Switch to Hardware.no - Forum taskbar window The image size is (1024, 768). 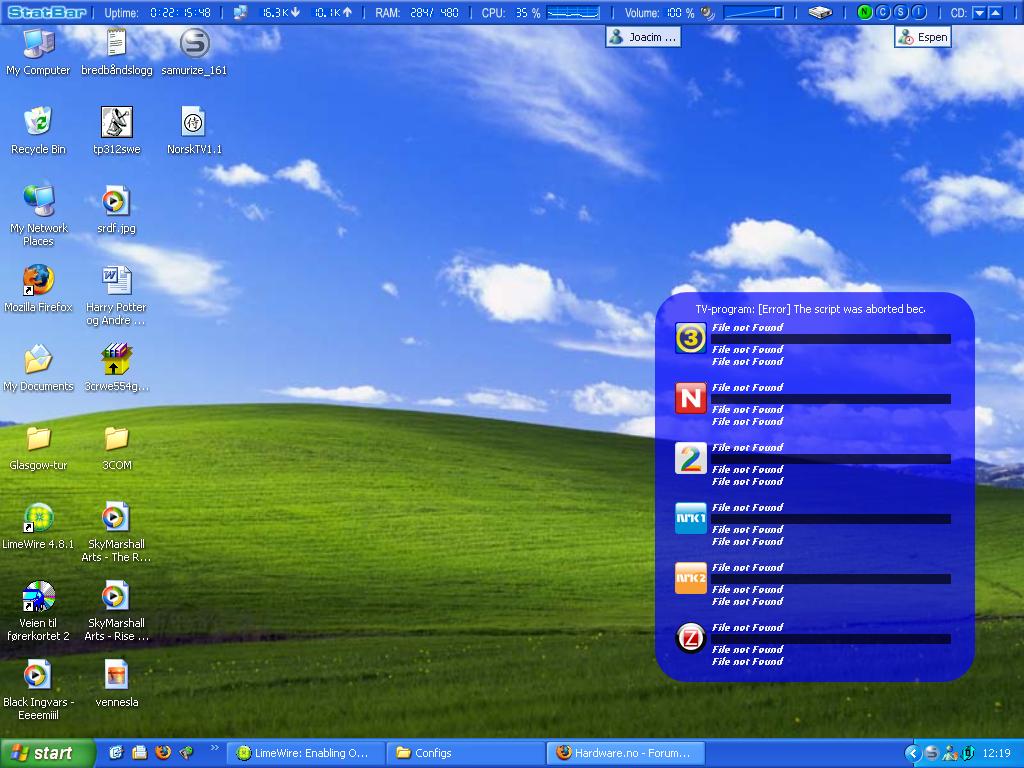[626, 753]
